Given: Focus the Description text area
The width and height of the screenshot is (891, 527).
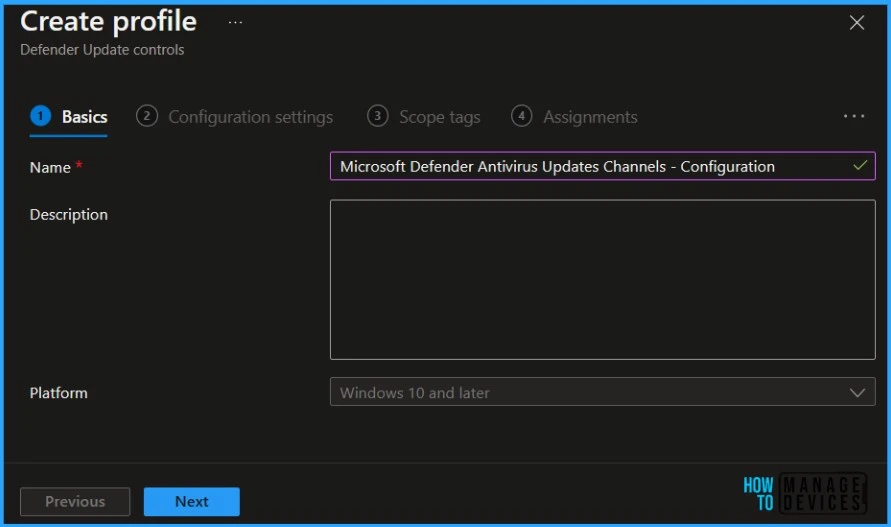Looking at the screenshot, I should (x=602, y=279).
